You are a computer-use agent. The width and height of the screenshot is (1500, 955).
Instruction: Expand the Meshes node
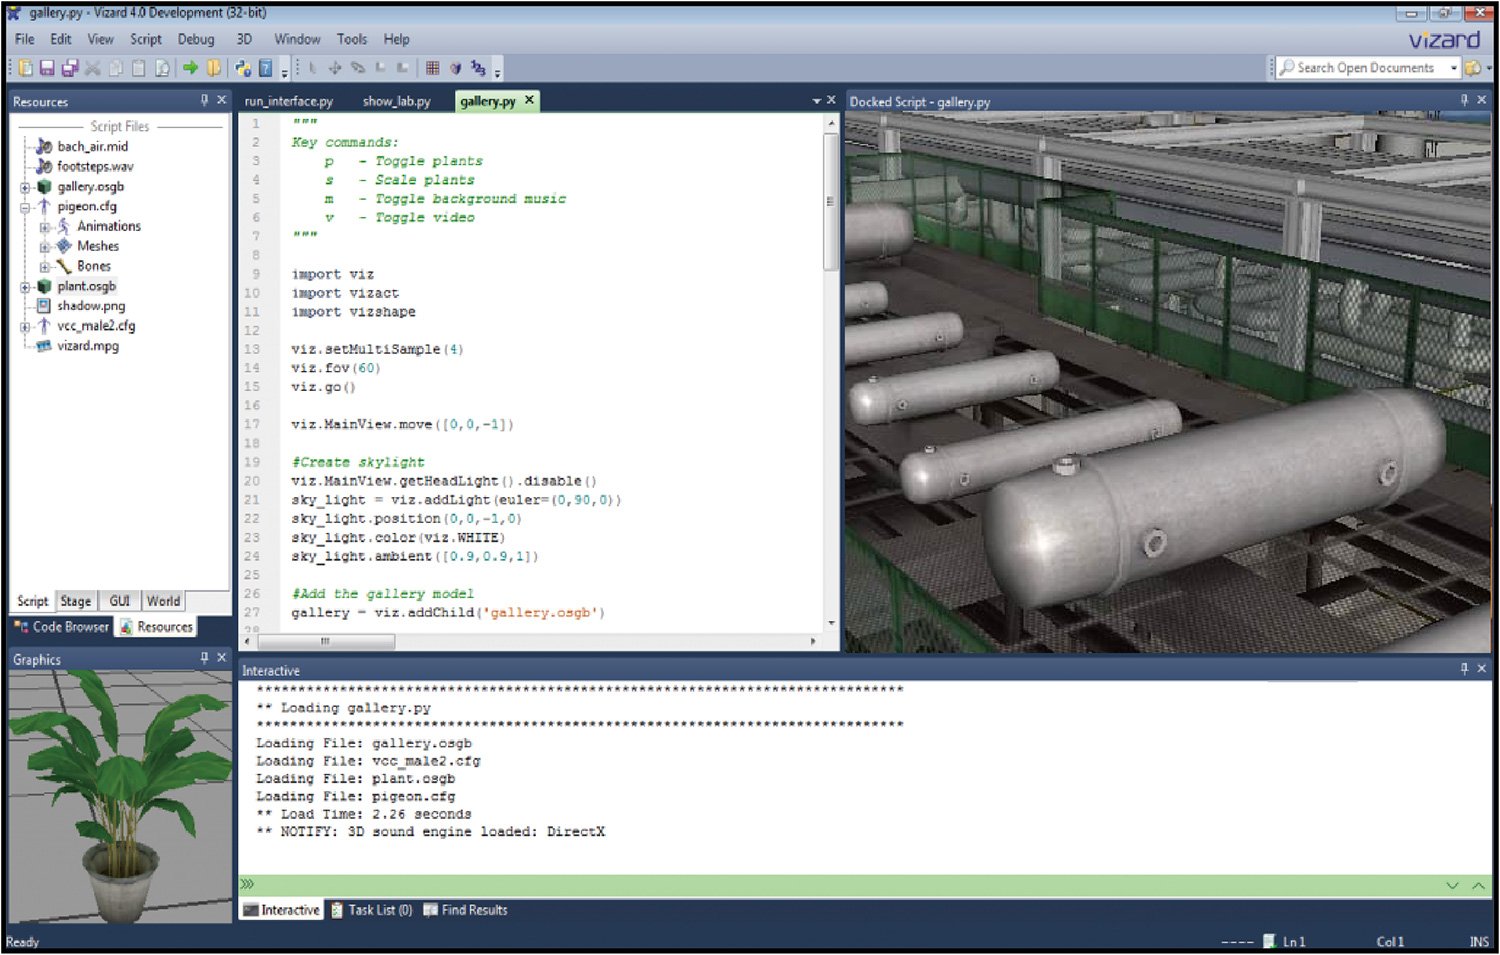pyautogui.click(x=44, y=247)
